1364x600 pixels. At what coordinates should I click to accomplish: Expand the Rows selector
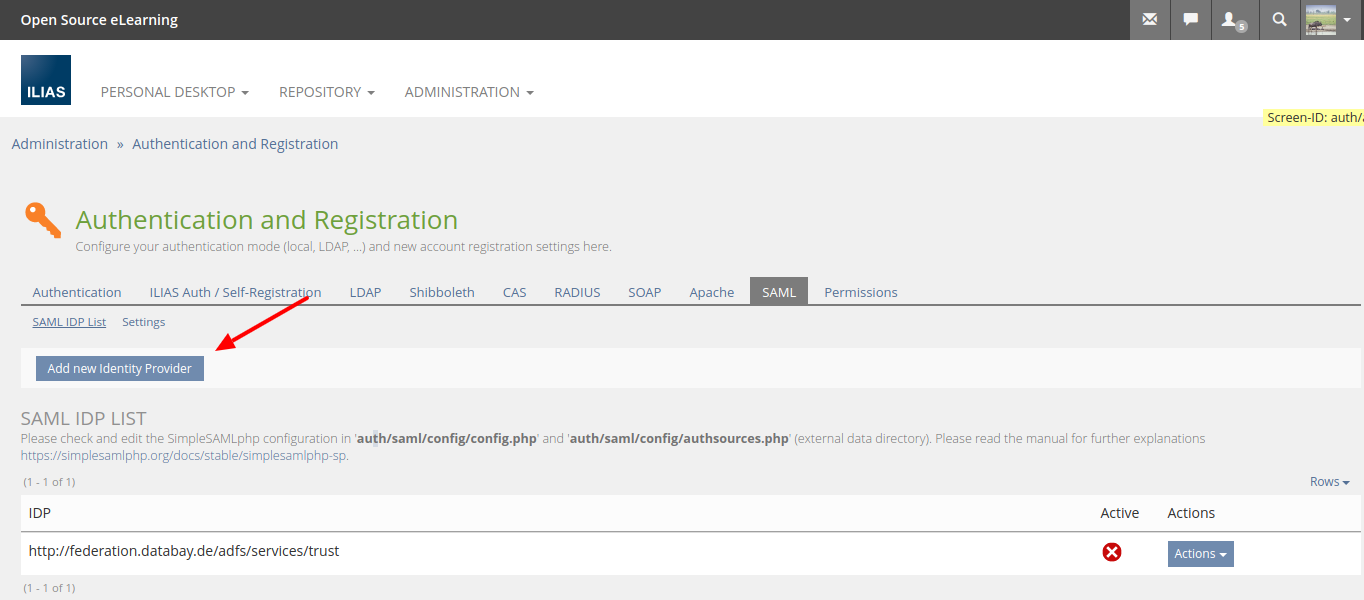(x=1329, y=482)
